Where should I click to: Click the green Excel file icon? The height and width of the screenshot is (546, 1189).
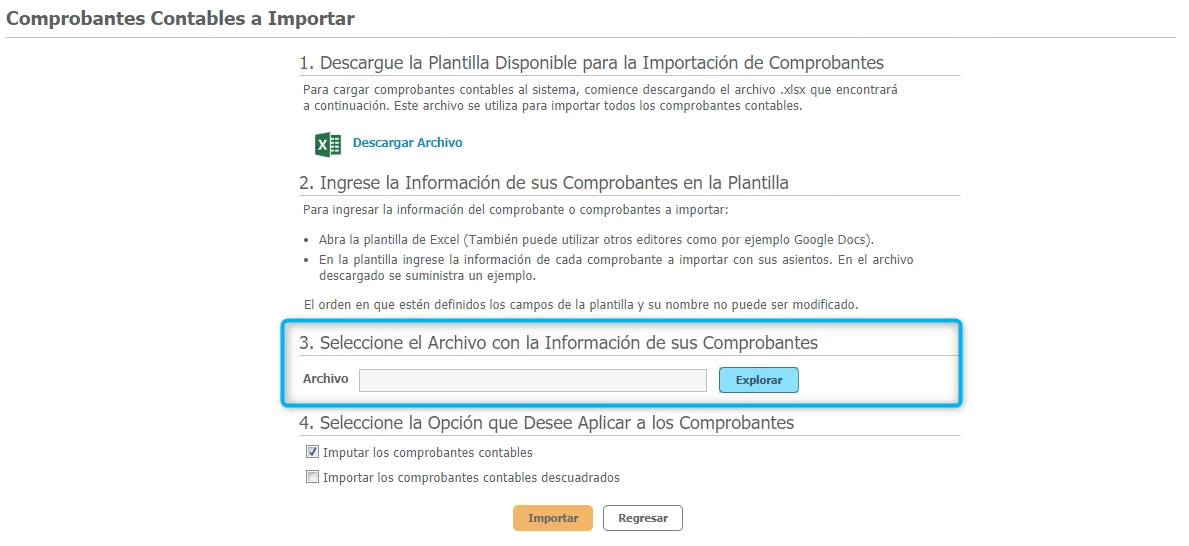328,144
